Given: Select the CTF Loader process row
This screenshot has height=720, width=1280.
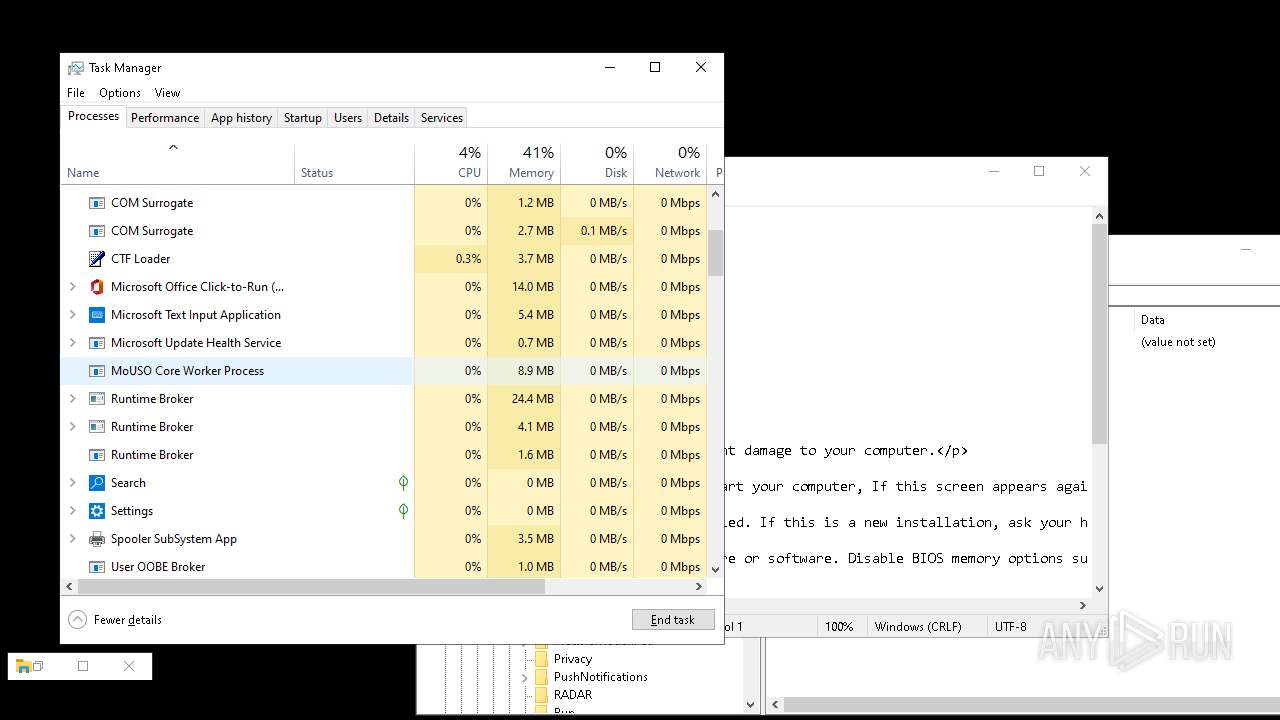Looking at the screenshot, I should point(384,259).
